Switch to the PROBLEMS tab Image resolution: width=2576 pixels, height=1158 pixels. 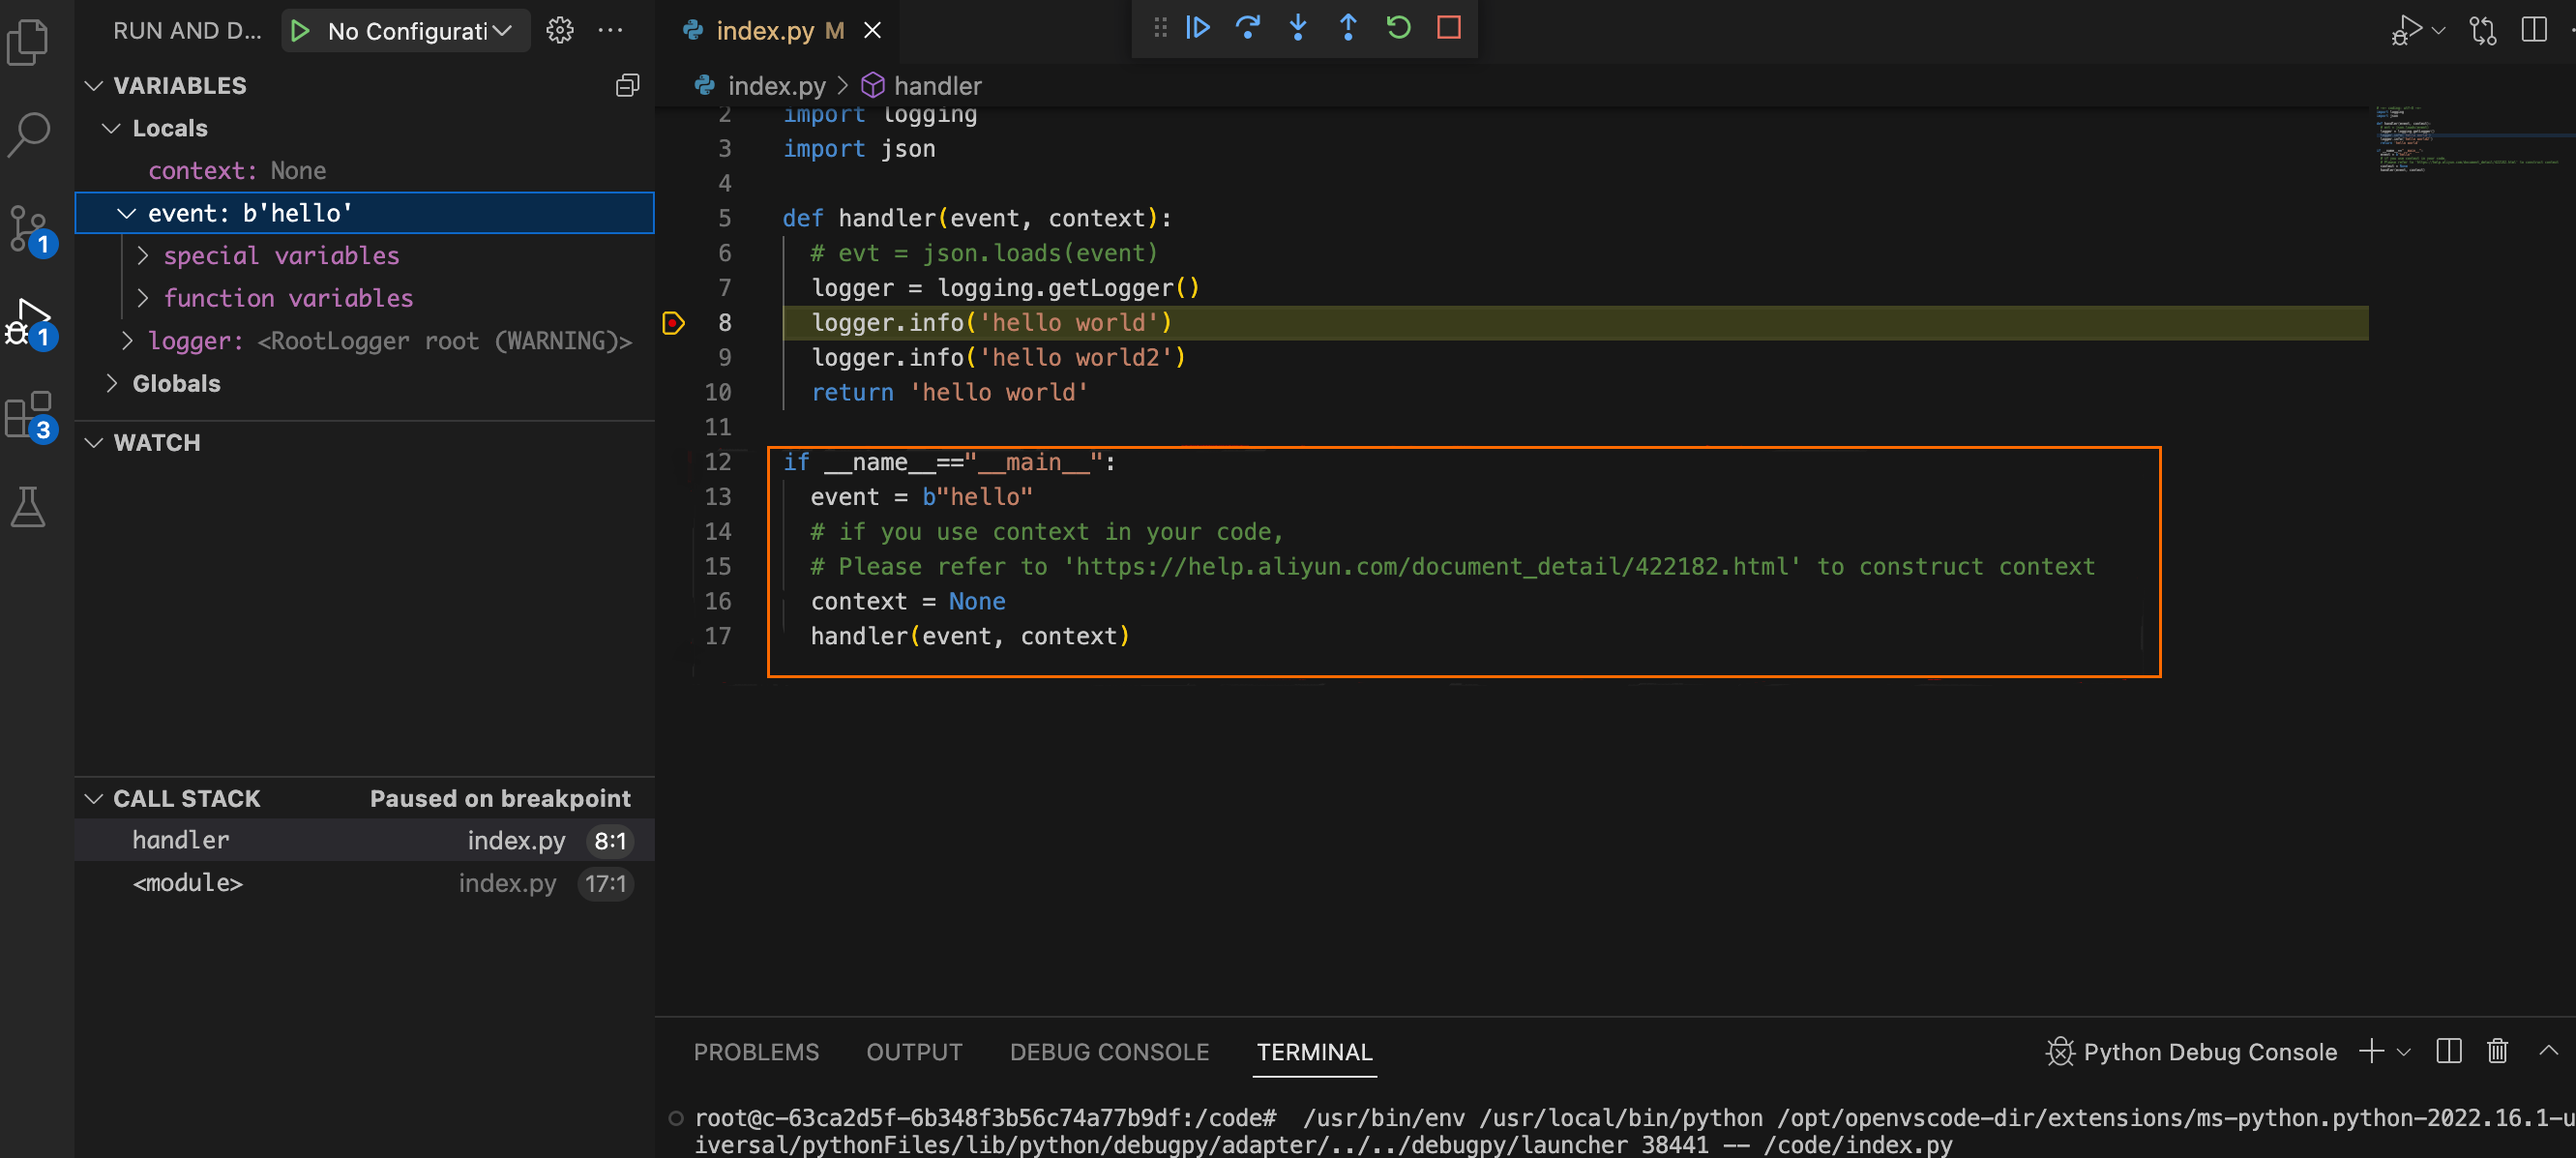tap(756, 1052)
